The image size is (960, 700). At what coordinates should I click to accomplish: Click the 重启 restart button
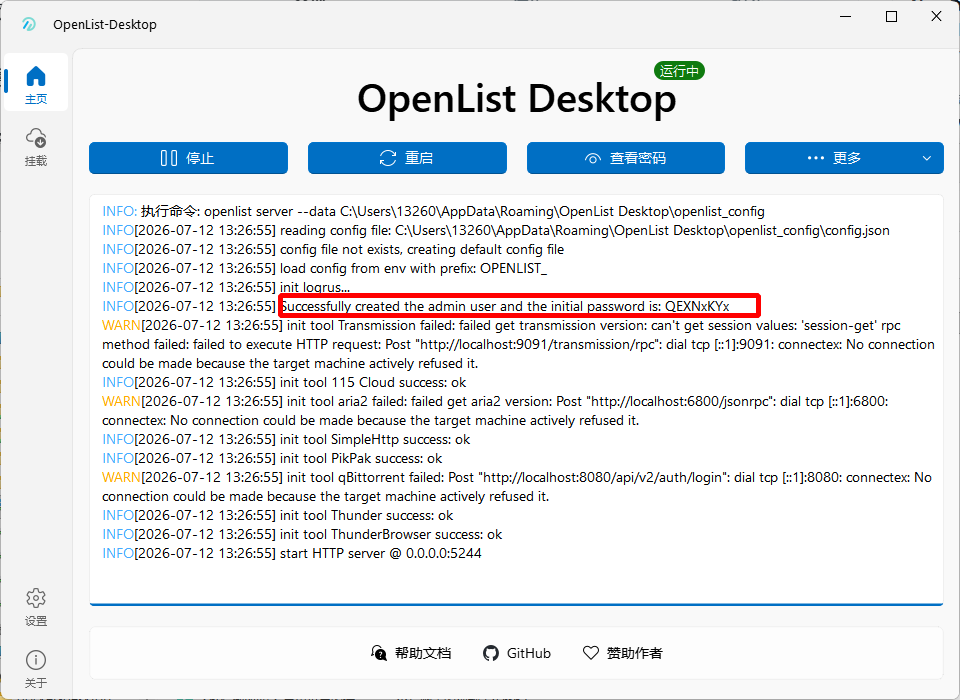(x=407, y=158)
